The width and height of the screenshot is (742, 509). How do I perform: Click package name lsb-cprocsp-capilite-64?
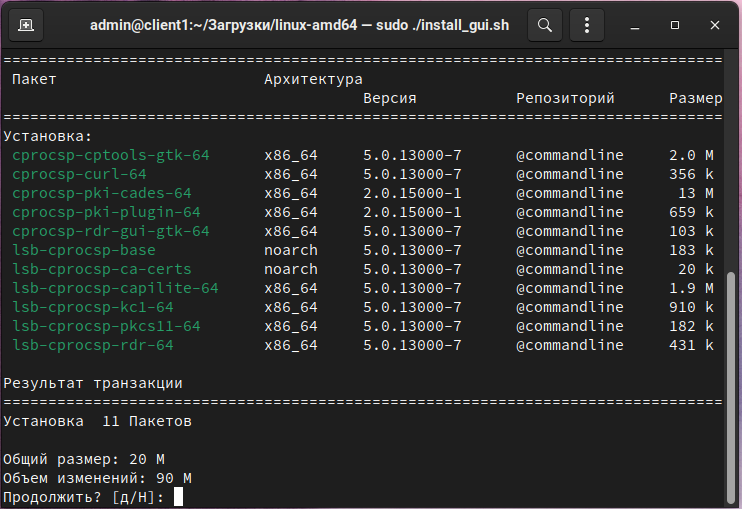pos(115,288)
